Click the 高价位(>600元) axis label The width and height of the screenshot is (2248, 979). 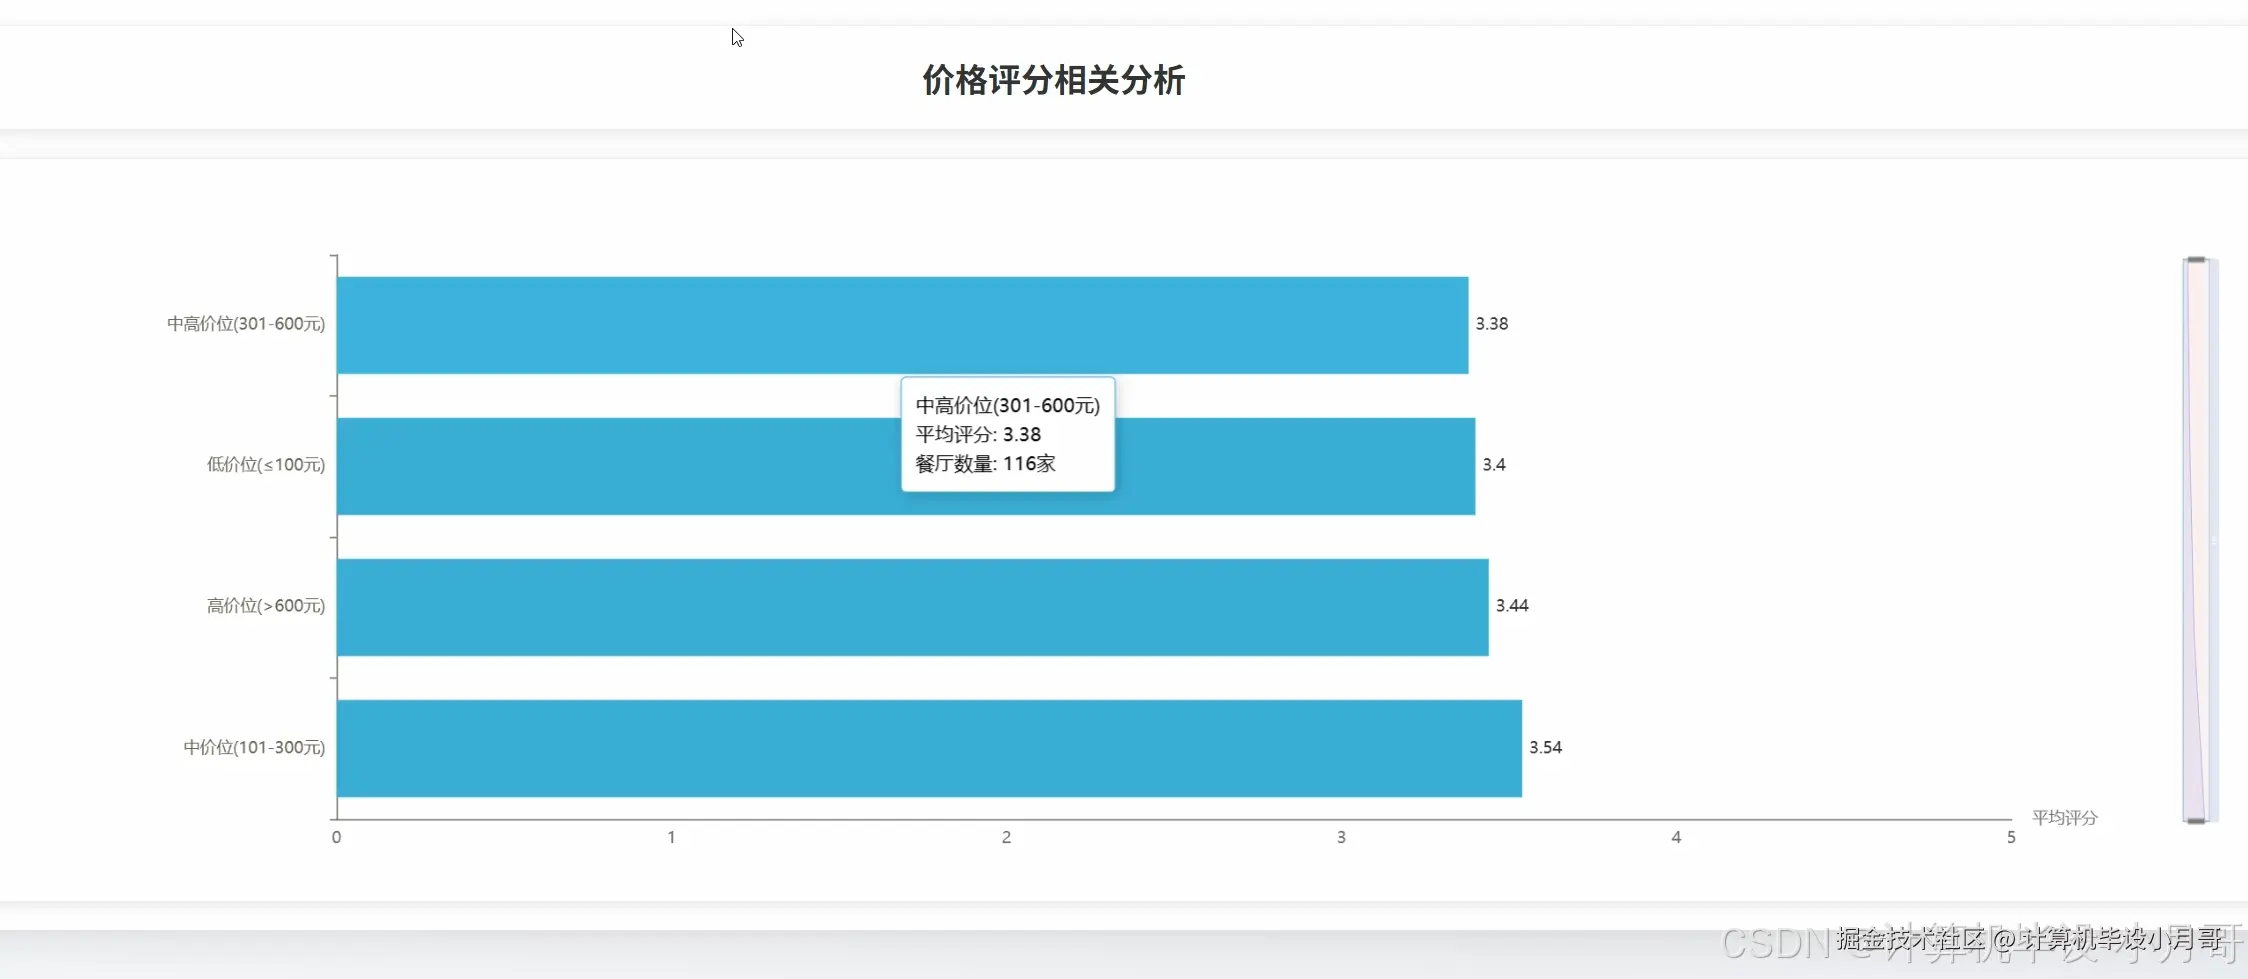tap(264, 604)
